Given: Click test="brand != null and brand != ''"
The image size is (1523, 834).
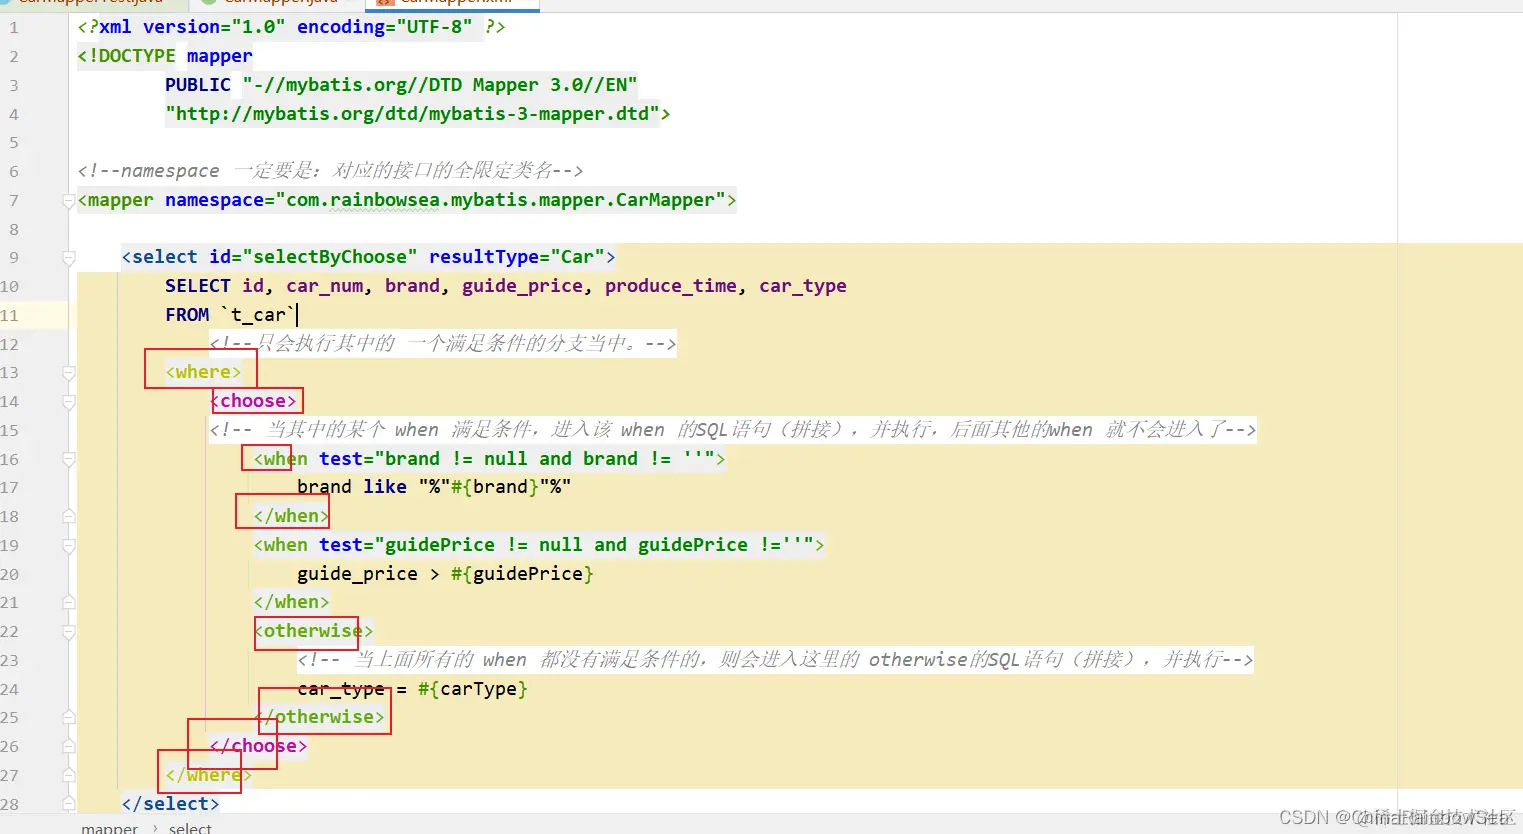Looking at the screenshot, I should (x=517, y=459).
